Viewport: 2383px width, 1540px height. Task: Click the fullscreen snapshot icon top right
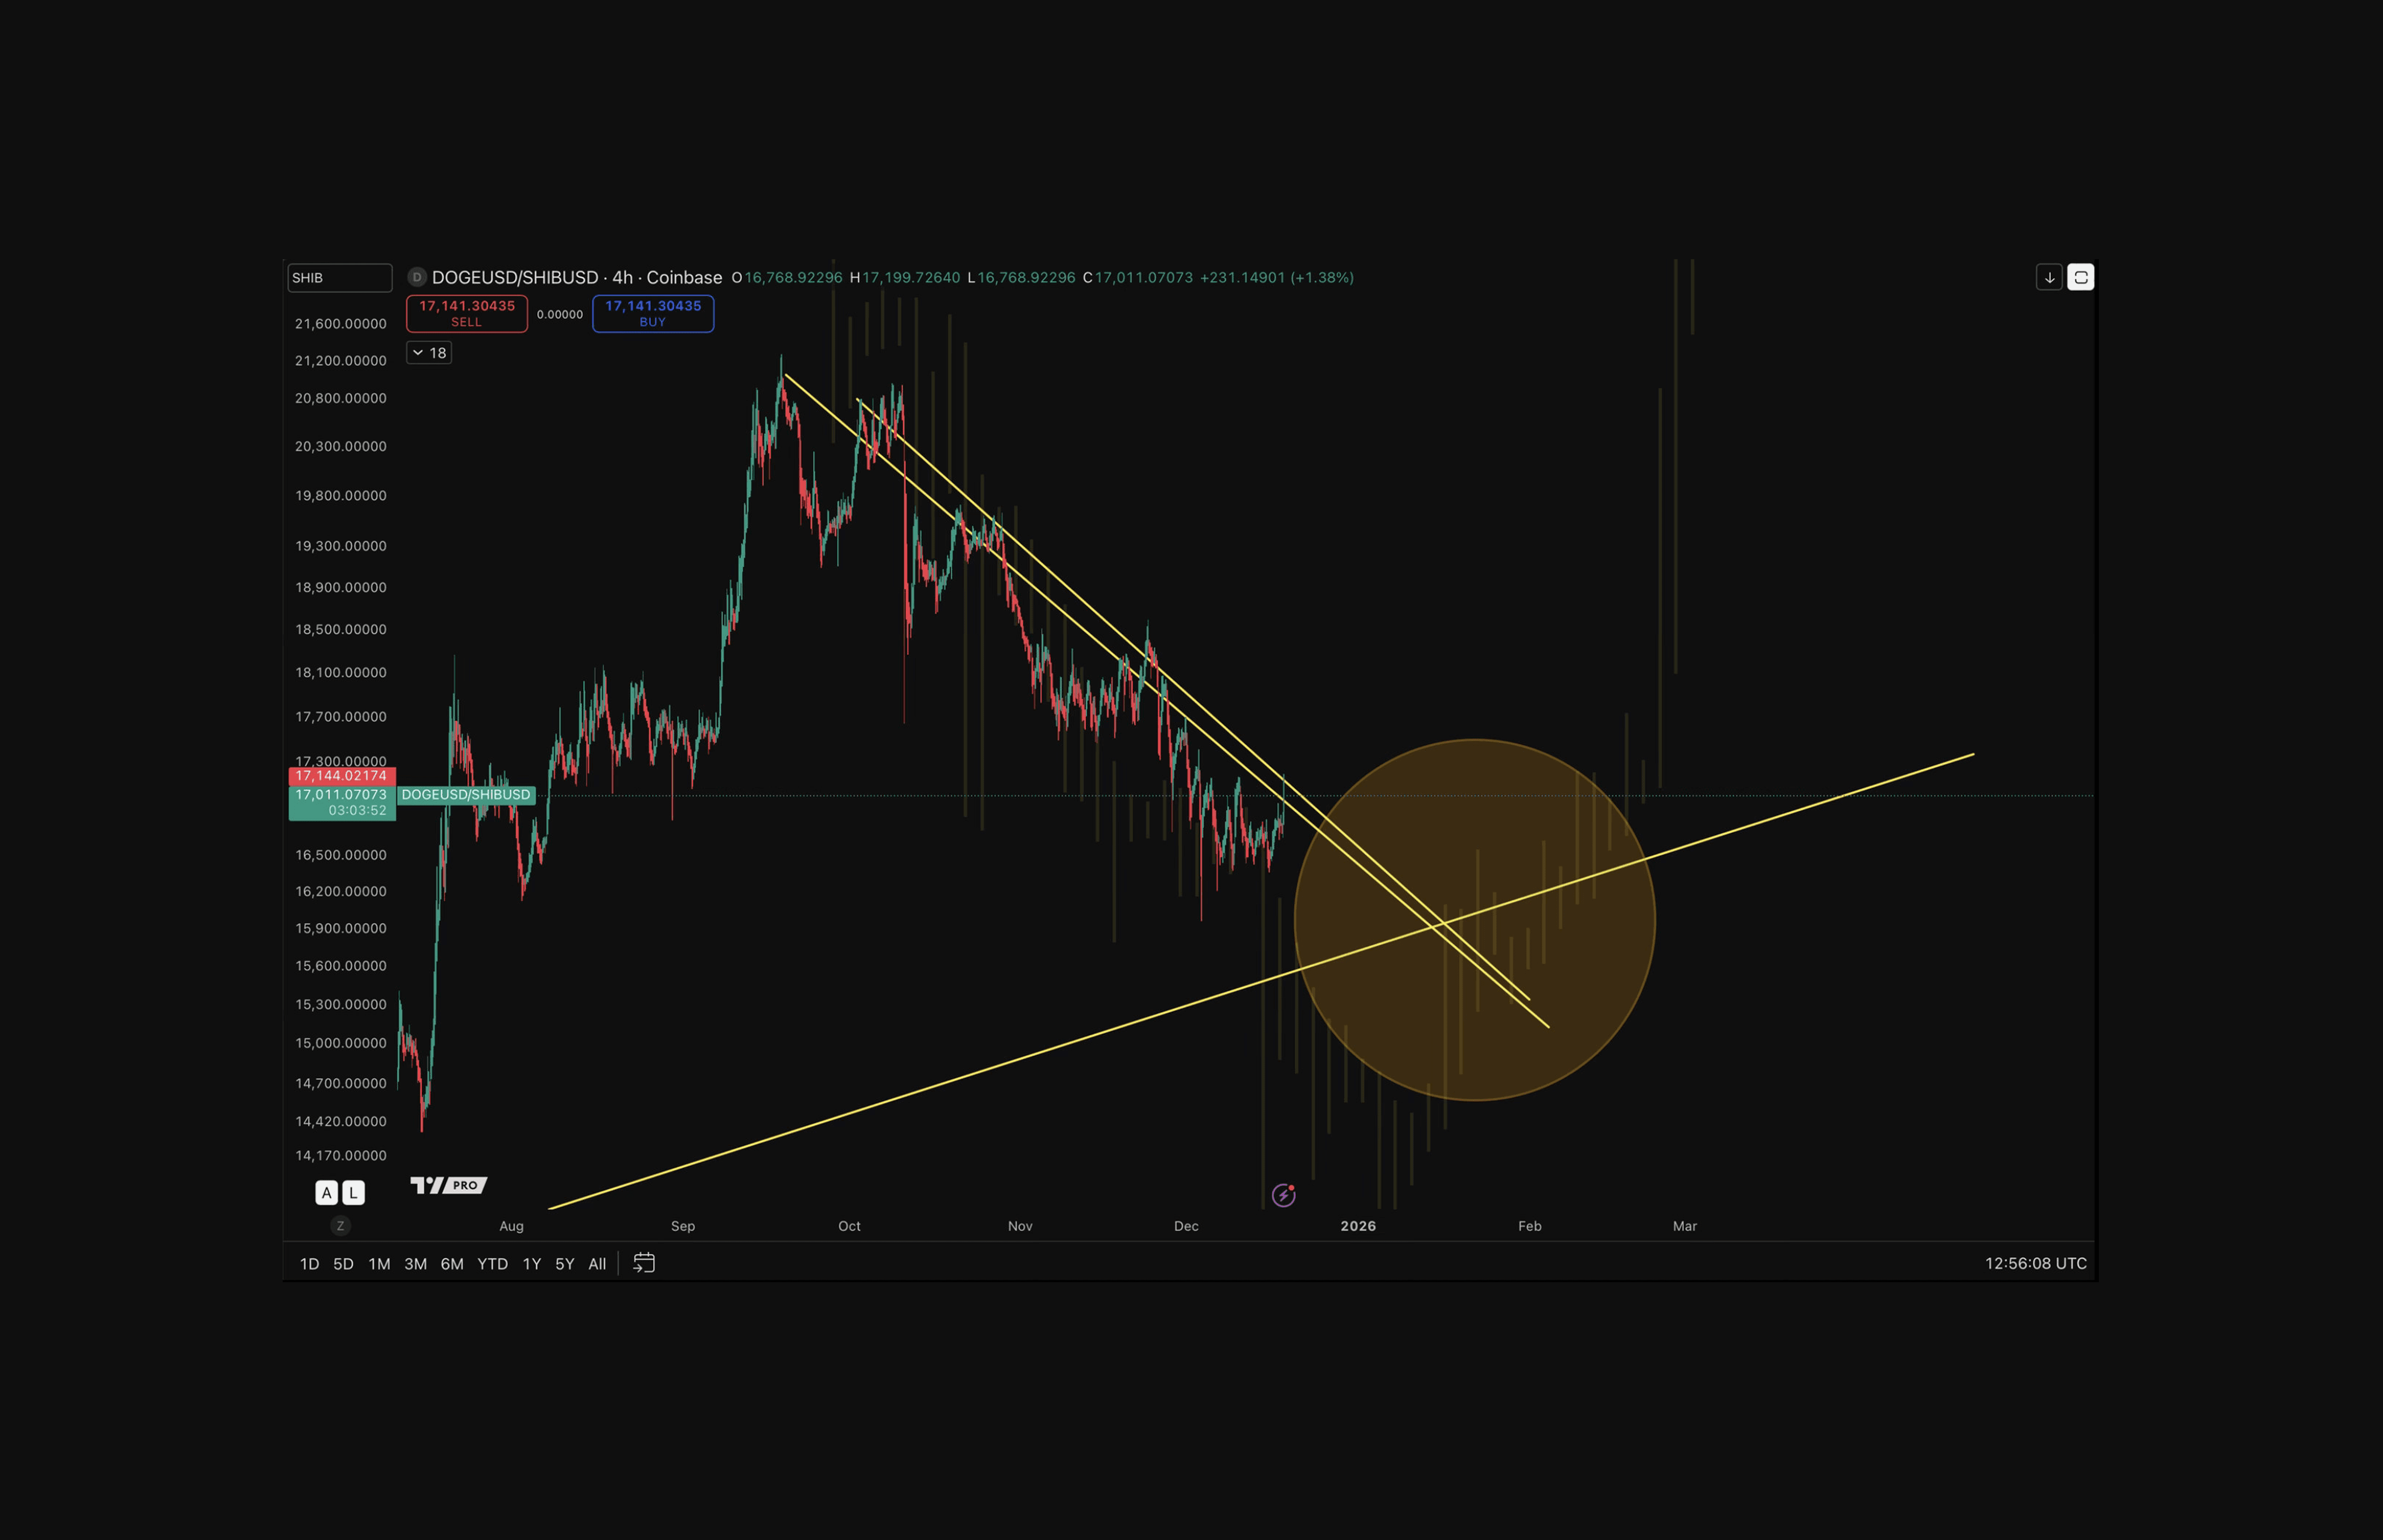[2080, 277]
